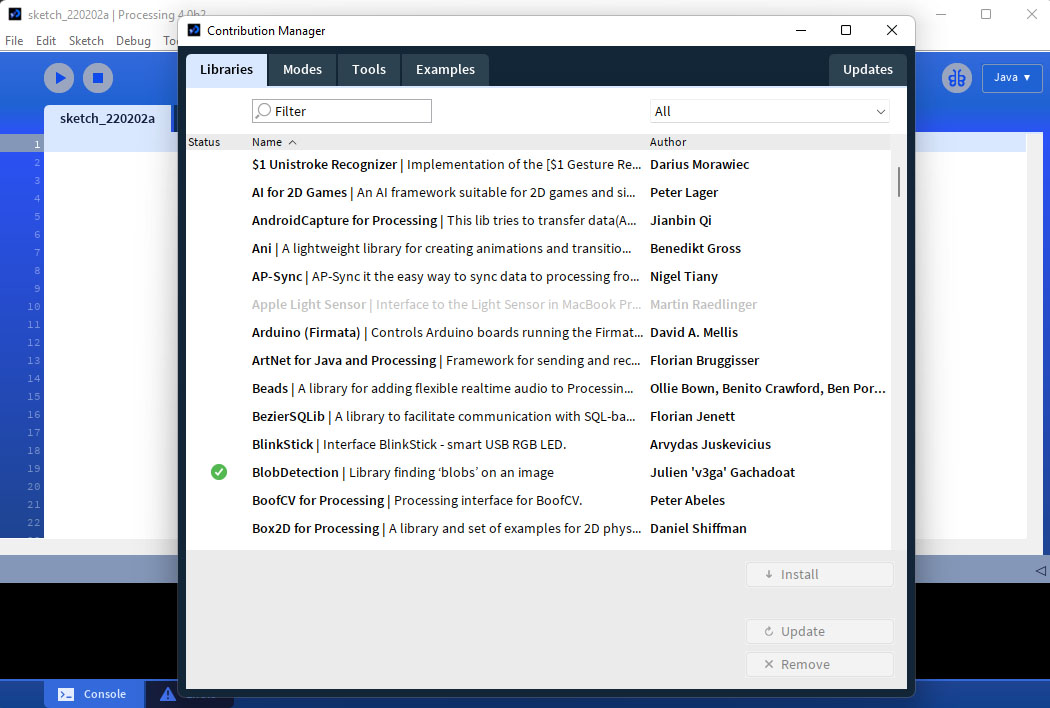The height and width of the screenshot is (708, 1050).
Task: Click the collapse arrow on console panel
Action: [x=1040, y=570]
